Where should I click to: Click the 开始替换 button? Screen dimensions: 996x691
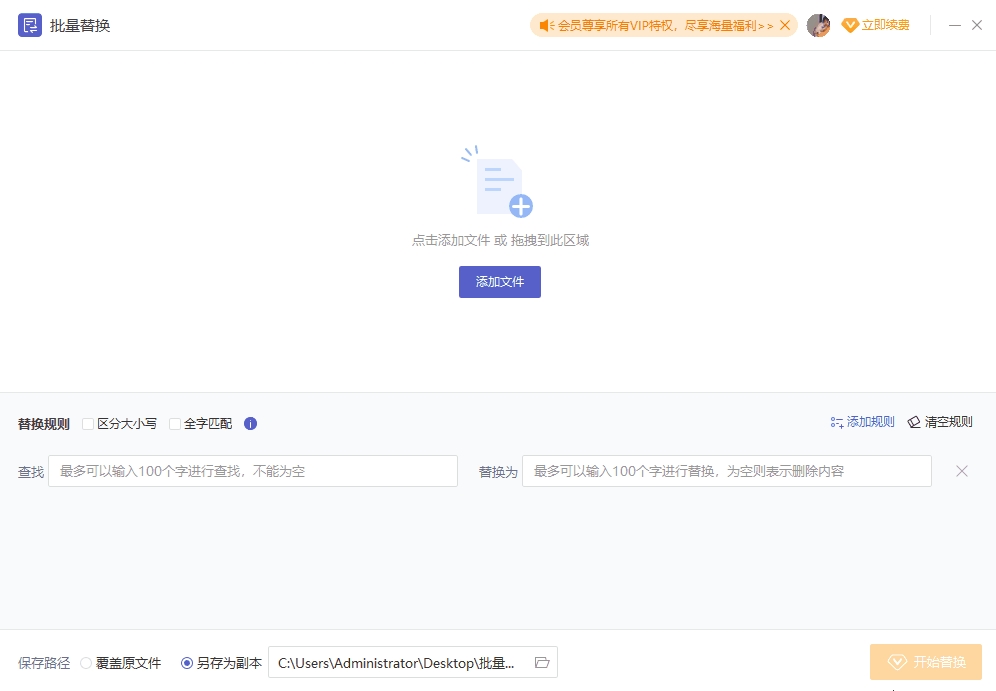925,661
